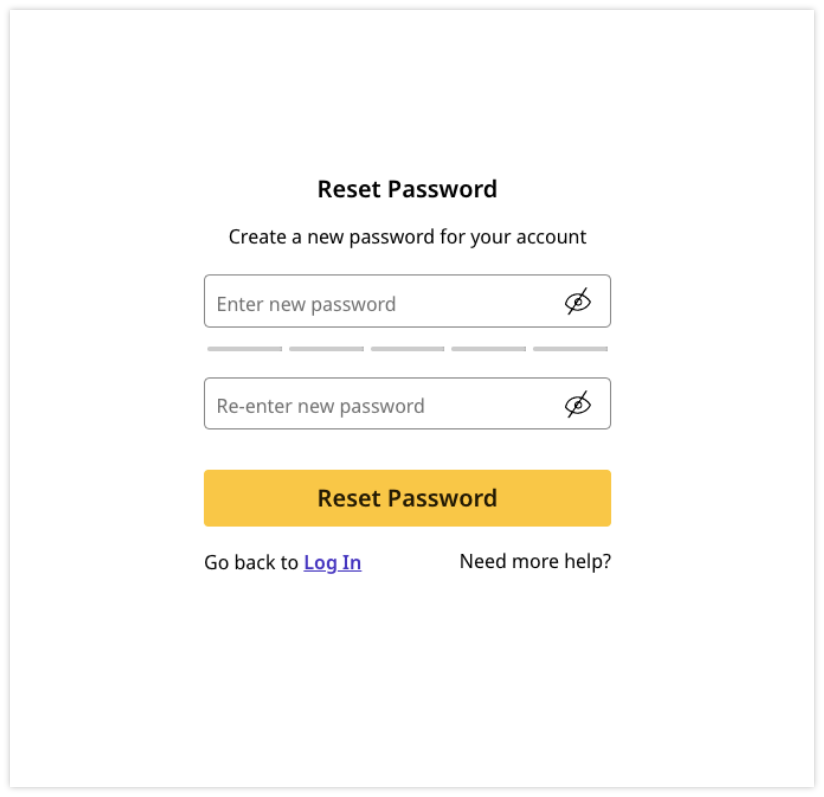
Task: Click the Create a new password subtitle
Action: pos(407,237)
